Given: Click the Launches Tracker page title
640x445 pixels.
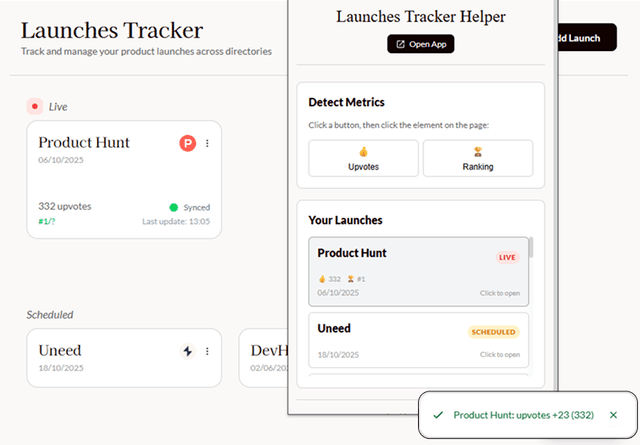Looking at the screenshot, I should [112, 31].
